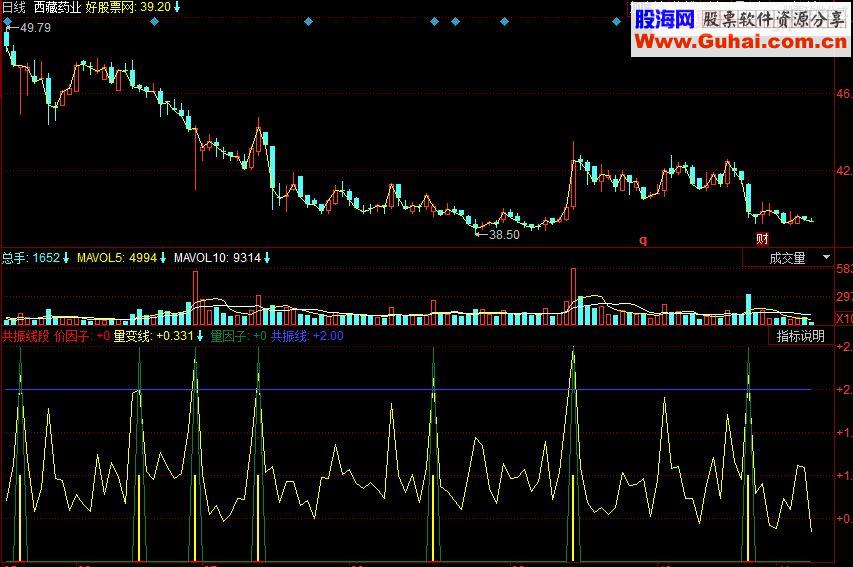Select the 西藏药业 stock name

(57, 7)
